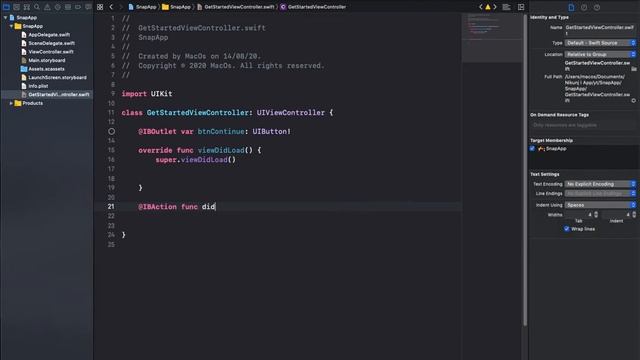Open the Location dropdown Relative to Group
Screen dimensions: 640x360
(600, 54)
